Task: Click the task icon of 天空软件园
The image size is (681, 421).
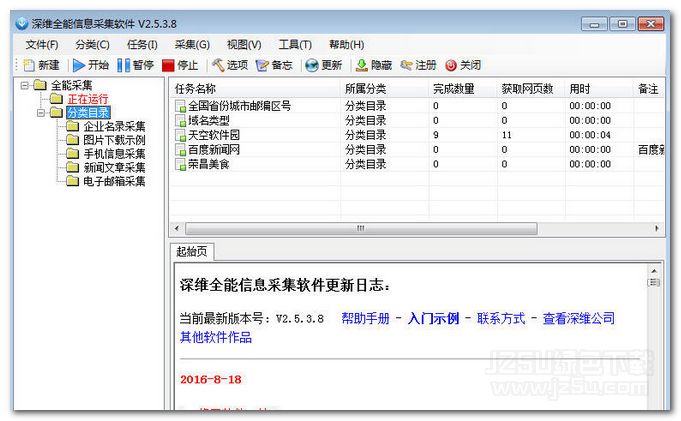Action: tap(180, 135)
